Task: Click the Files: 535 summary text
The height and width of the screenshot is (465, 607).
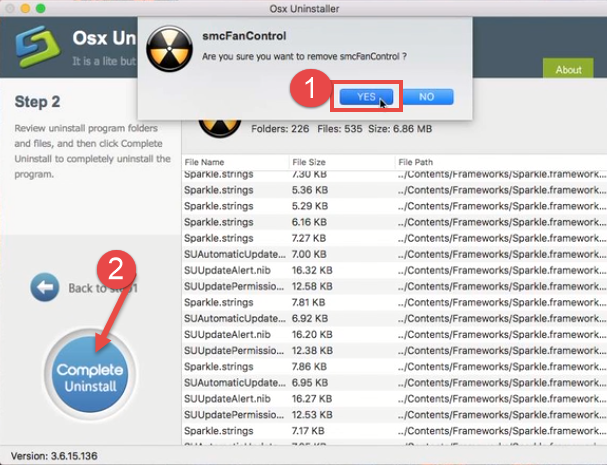Action: 340,129
